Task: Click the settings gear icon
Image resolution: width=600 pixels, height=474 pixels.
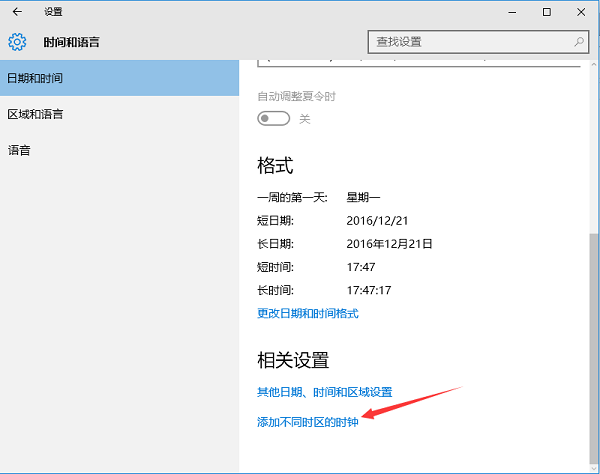Action: pyautogui.click(x=17, y=42)
